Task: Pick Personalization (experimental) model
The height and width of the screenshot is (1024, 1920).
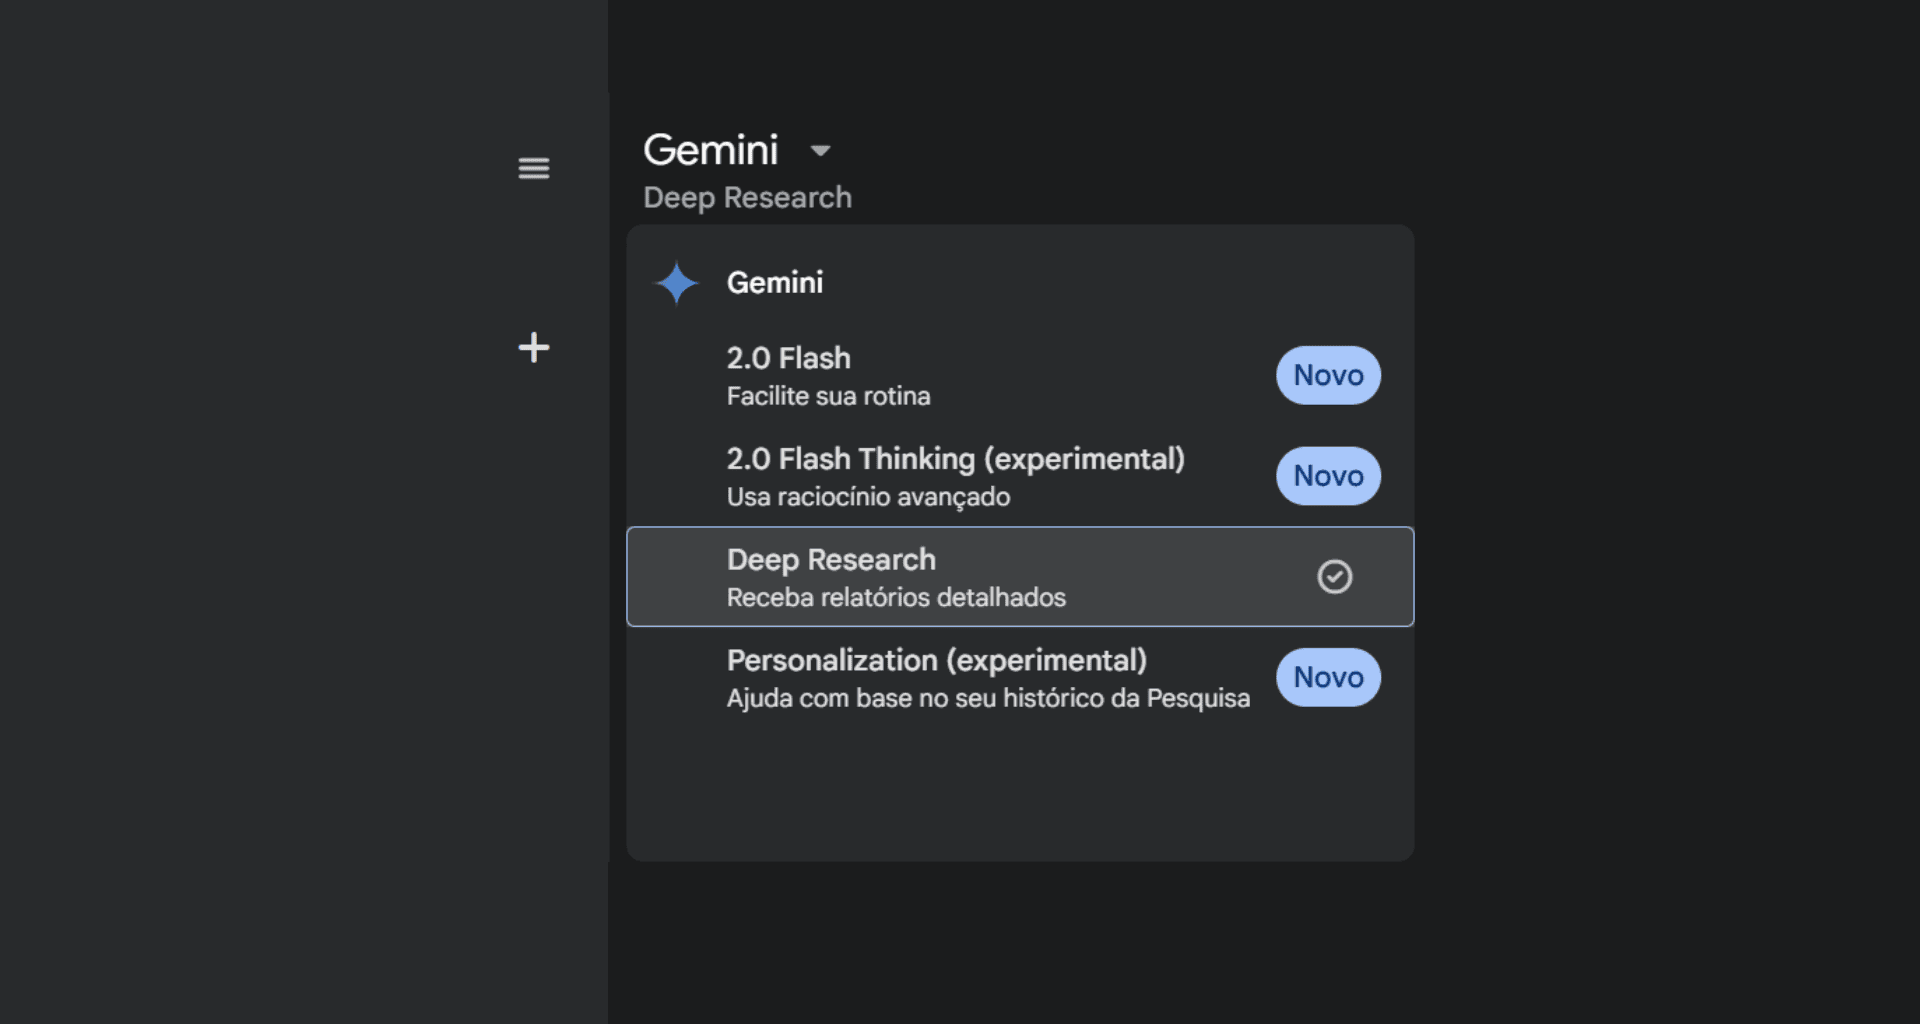Action: point(936,660)
